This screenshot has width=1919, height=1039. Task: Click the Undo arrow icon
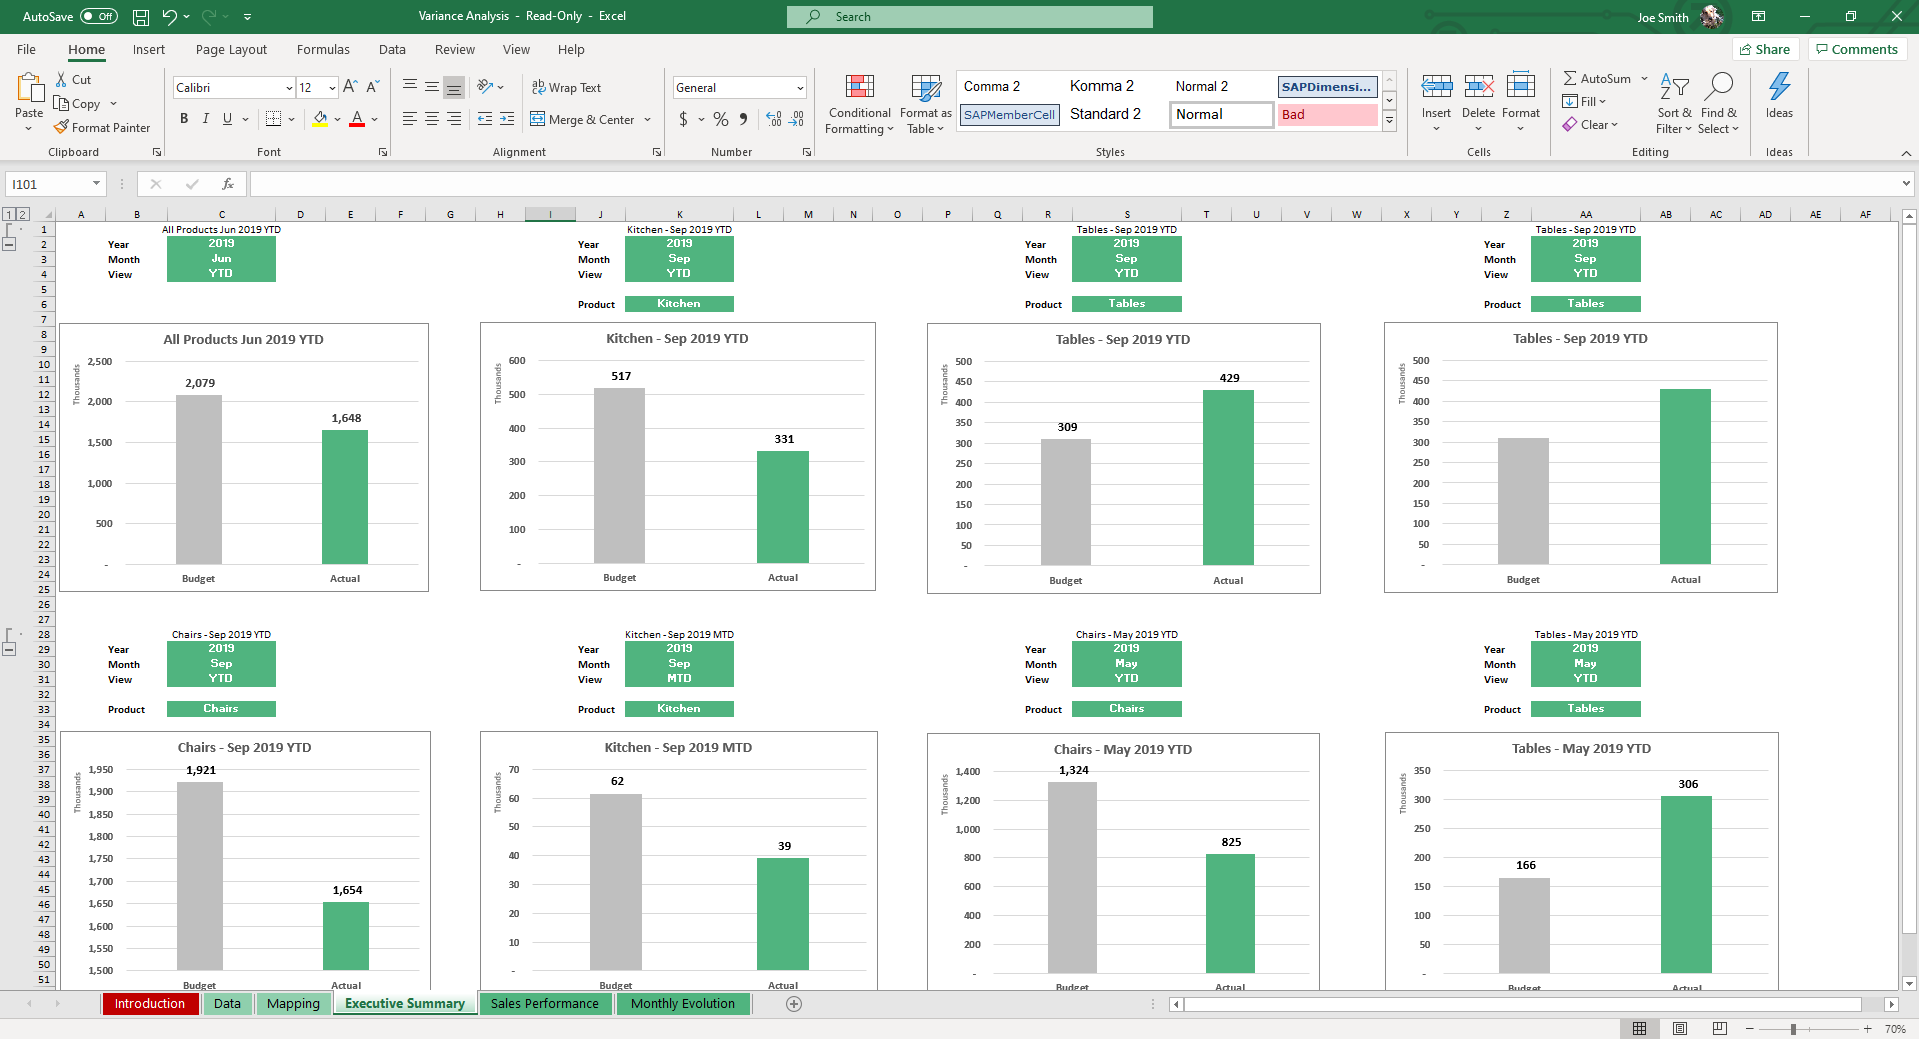(169, 17)
